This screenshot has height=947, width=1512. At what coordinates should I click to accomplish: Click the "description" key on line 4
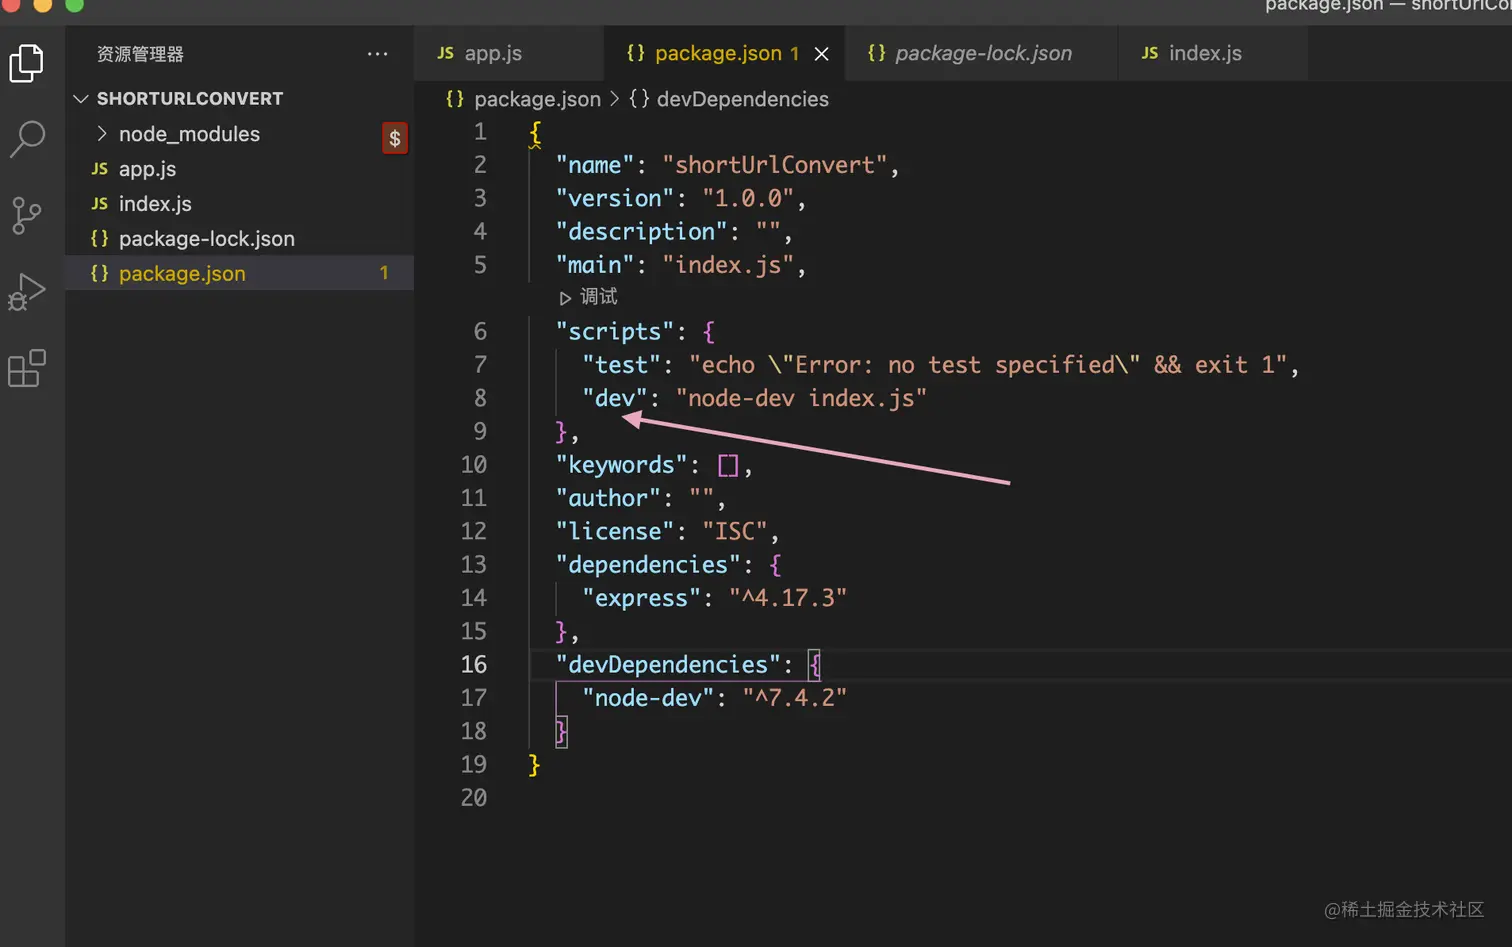pyautogui.click(x=642, y=232)
